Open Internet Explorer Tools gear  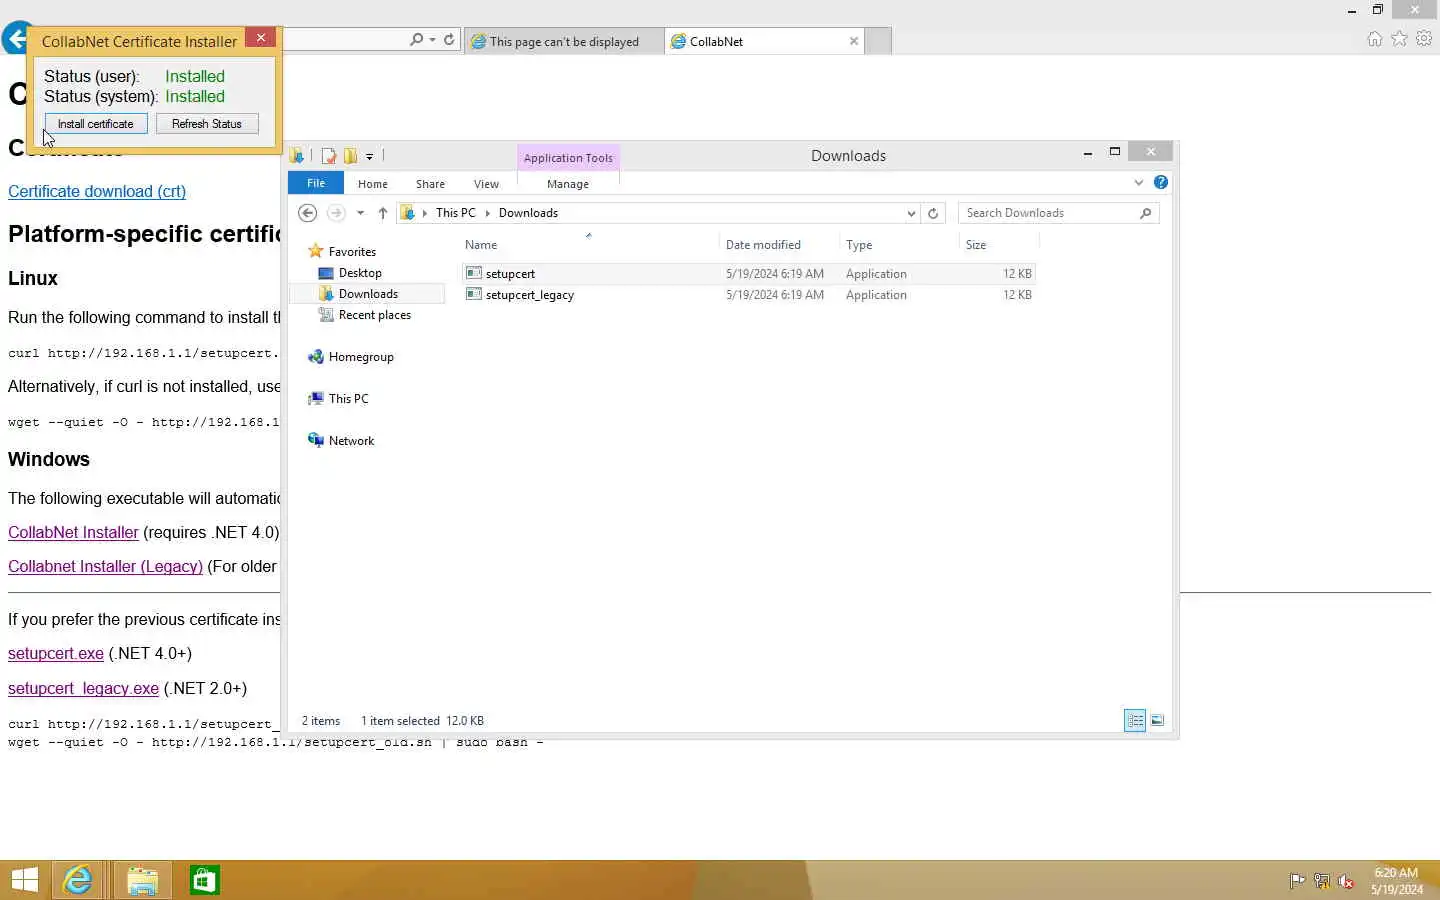(x=1424, y=39)
